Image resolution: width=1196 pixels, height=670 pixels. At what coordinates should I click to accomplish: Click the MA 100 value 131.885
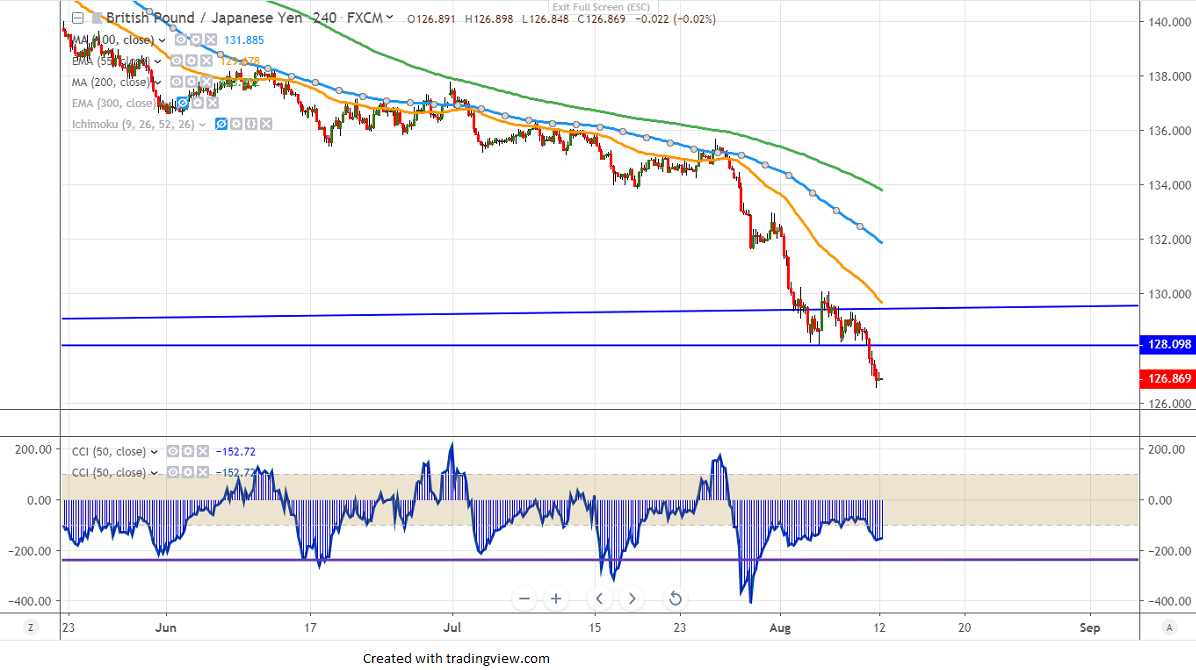244,40
